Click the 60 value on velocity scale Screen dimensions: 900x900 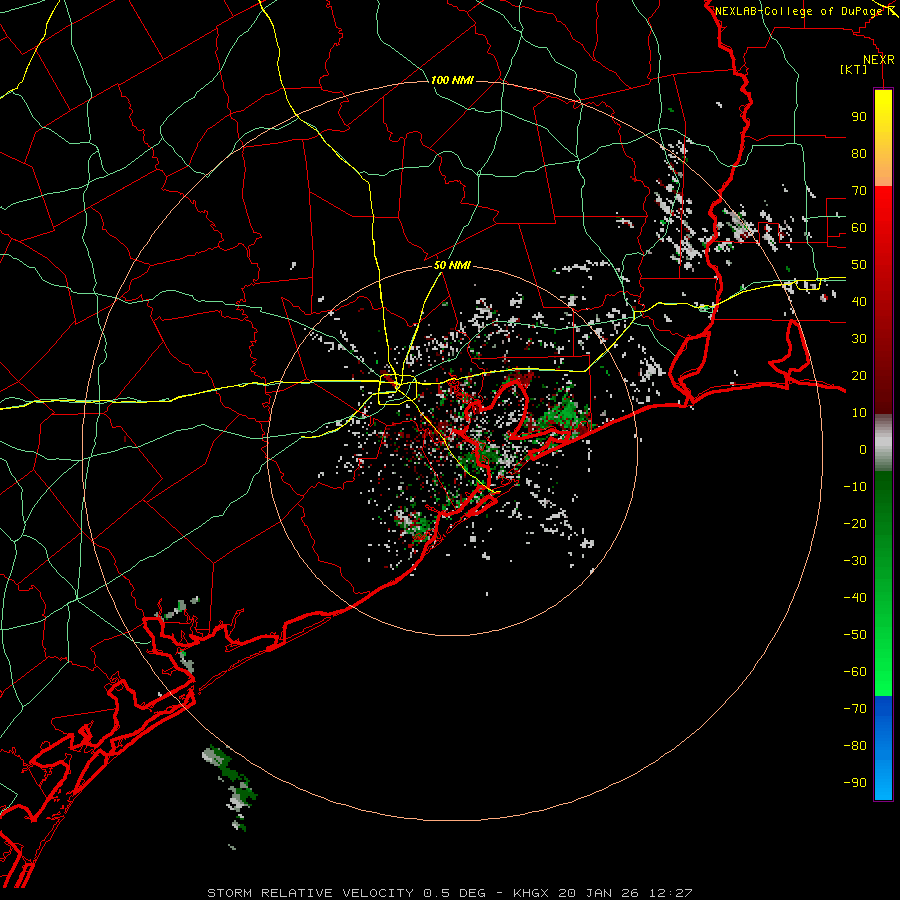click(x=859, y=227)
